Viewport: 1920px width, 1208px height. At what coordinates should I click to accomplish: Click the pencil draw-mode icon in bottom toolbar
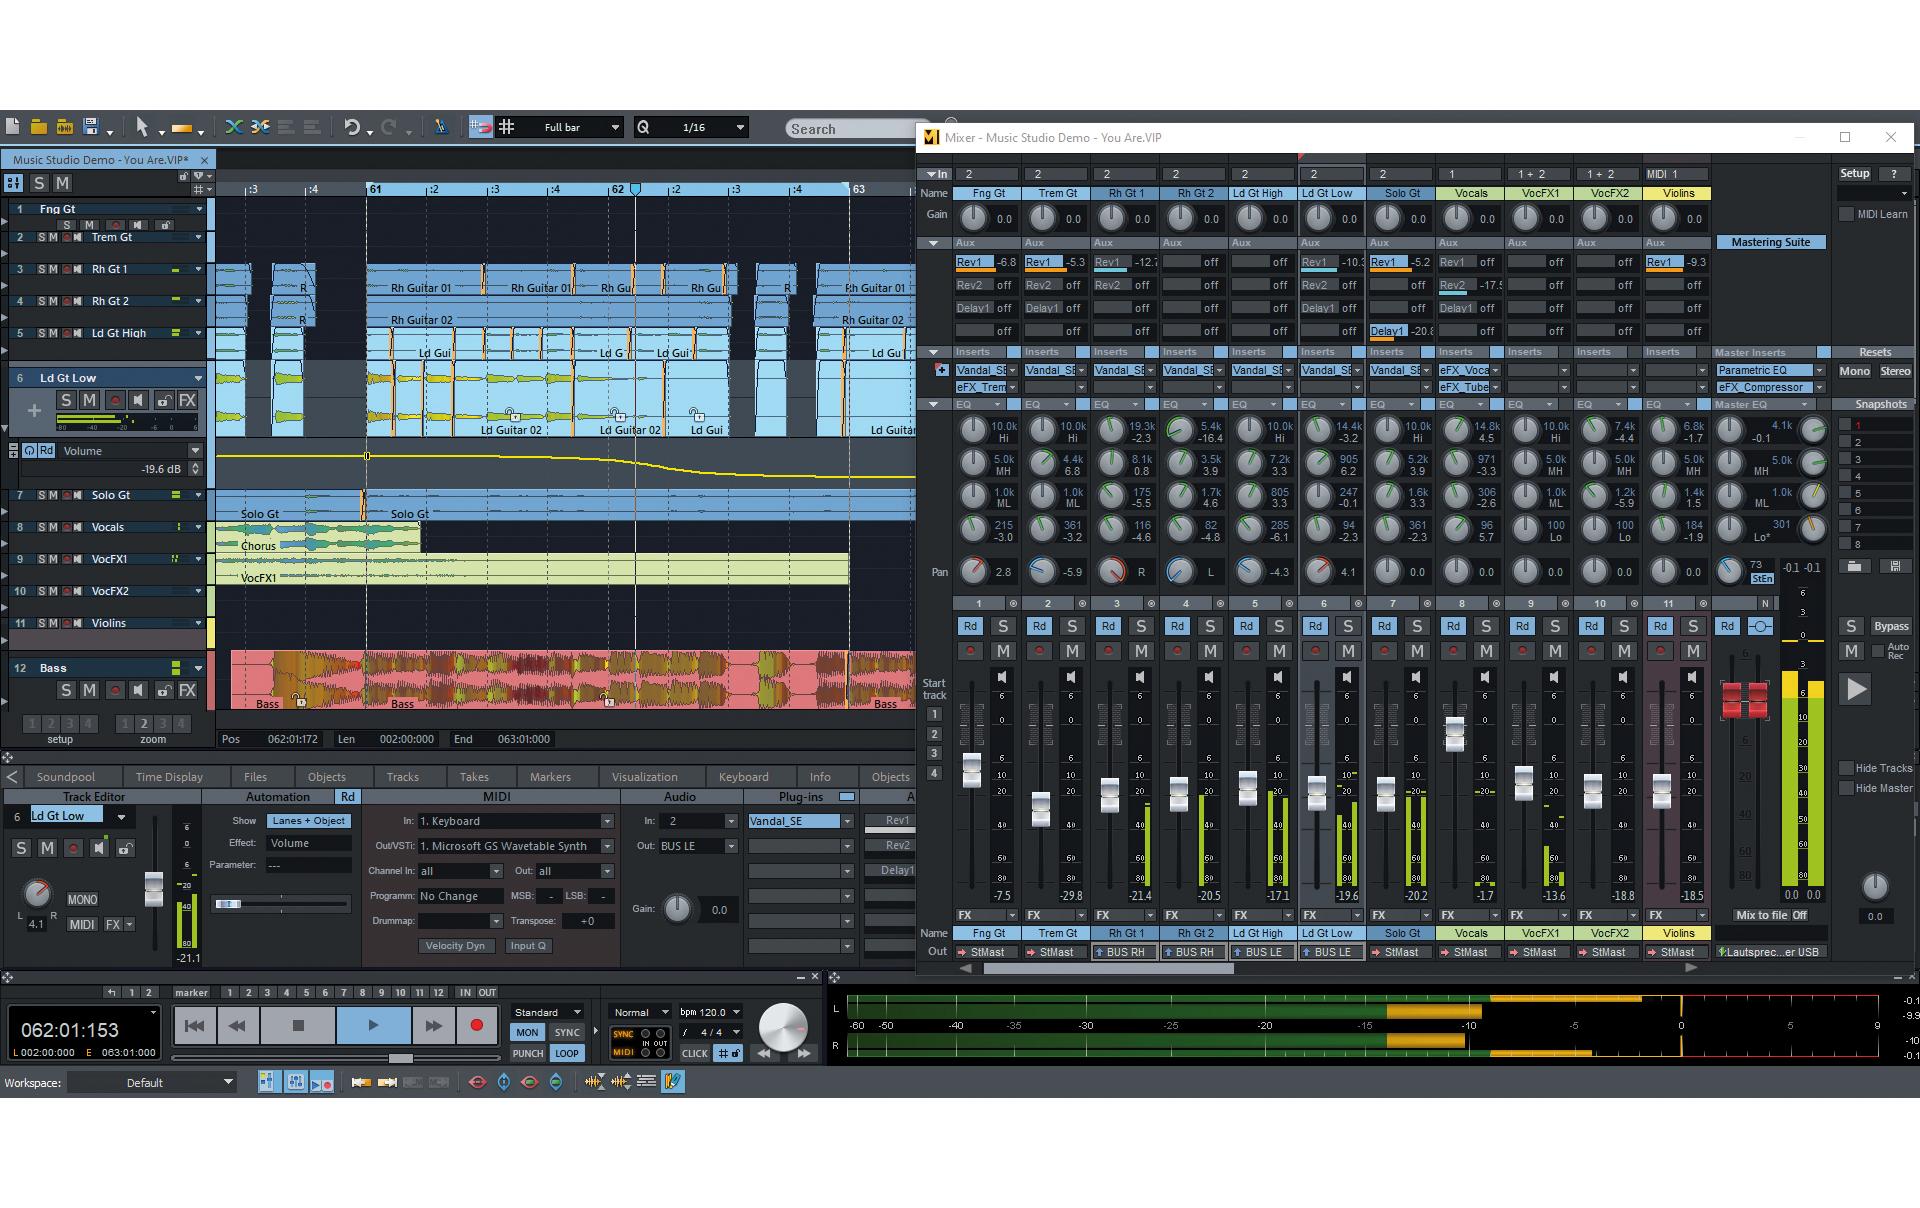point(673,1082)
